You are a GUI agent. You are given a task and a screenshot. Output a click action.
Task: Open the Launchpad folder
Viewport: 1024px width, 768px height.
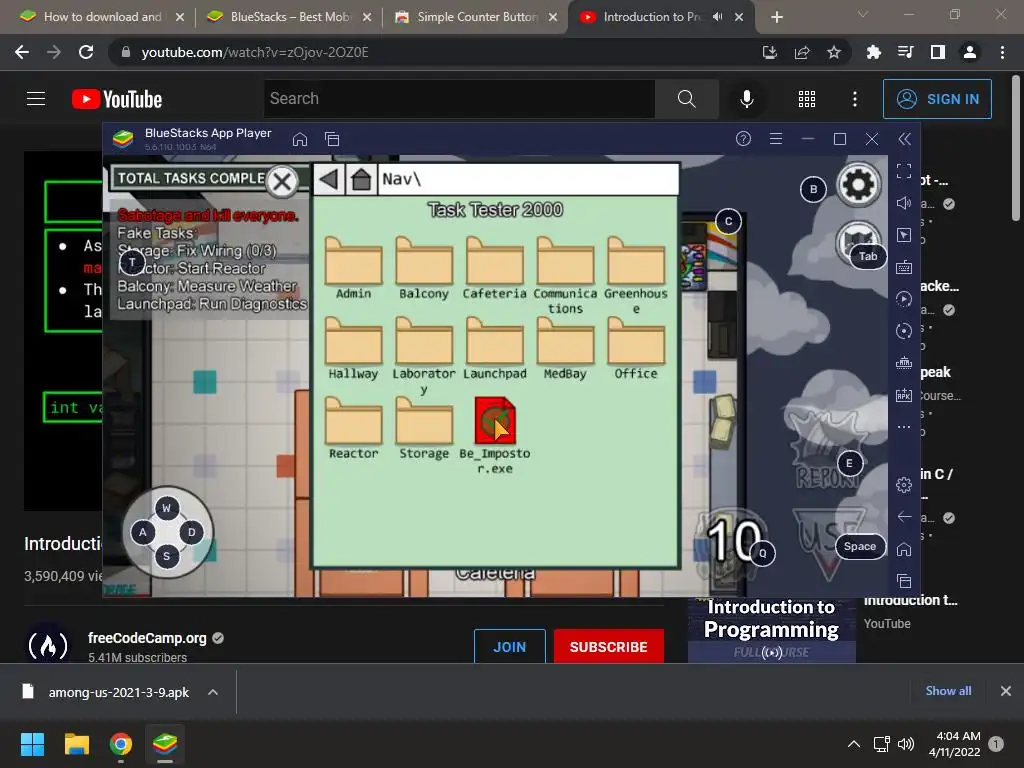pos(494,341)
